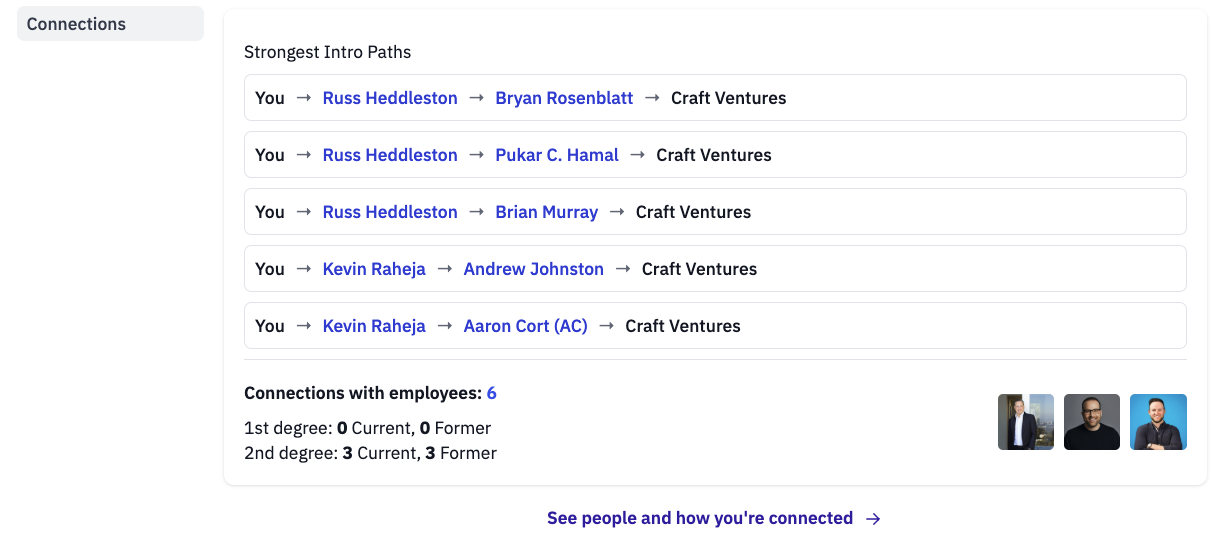
Task: Select Pukar C. Hamal link
Action: 557,155
